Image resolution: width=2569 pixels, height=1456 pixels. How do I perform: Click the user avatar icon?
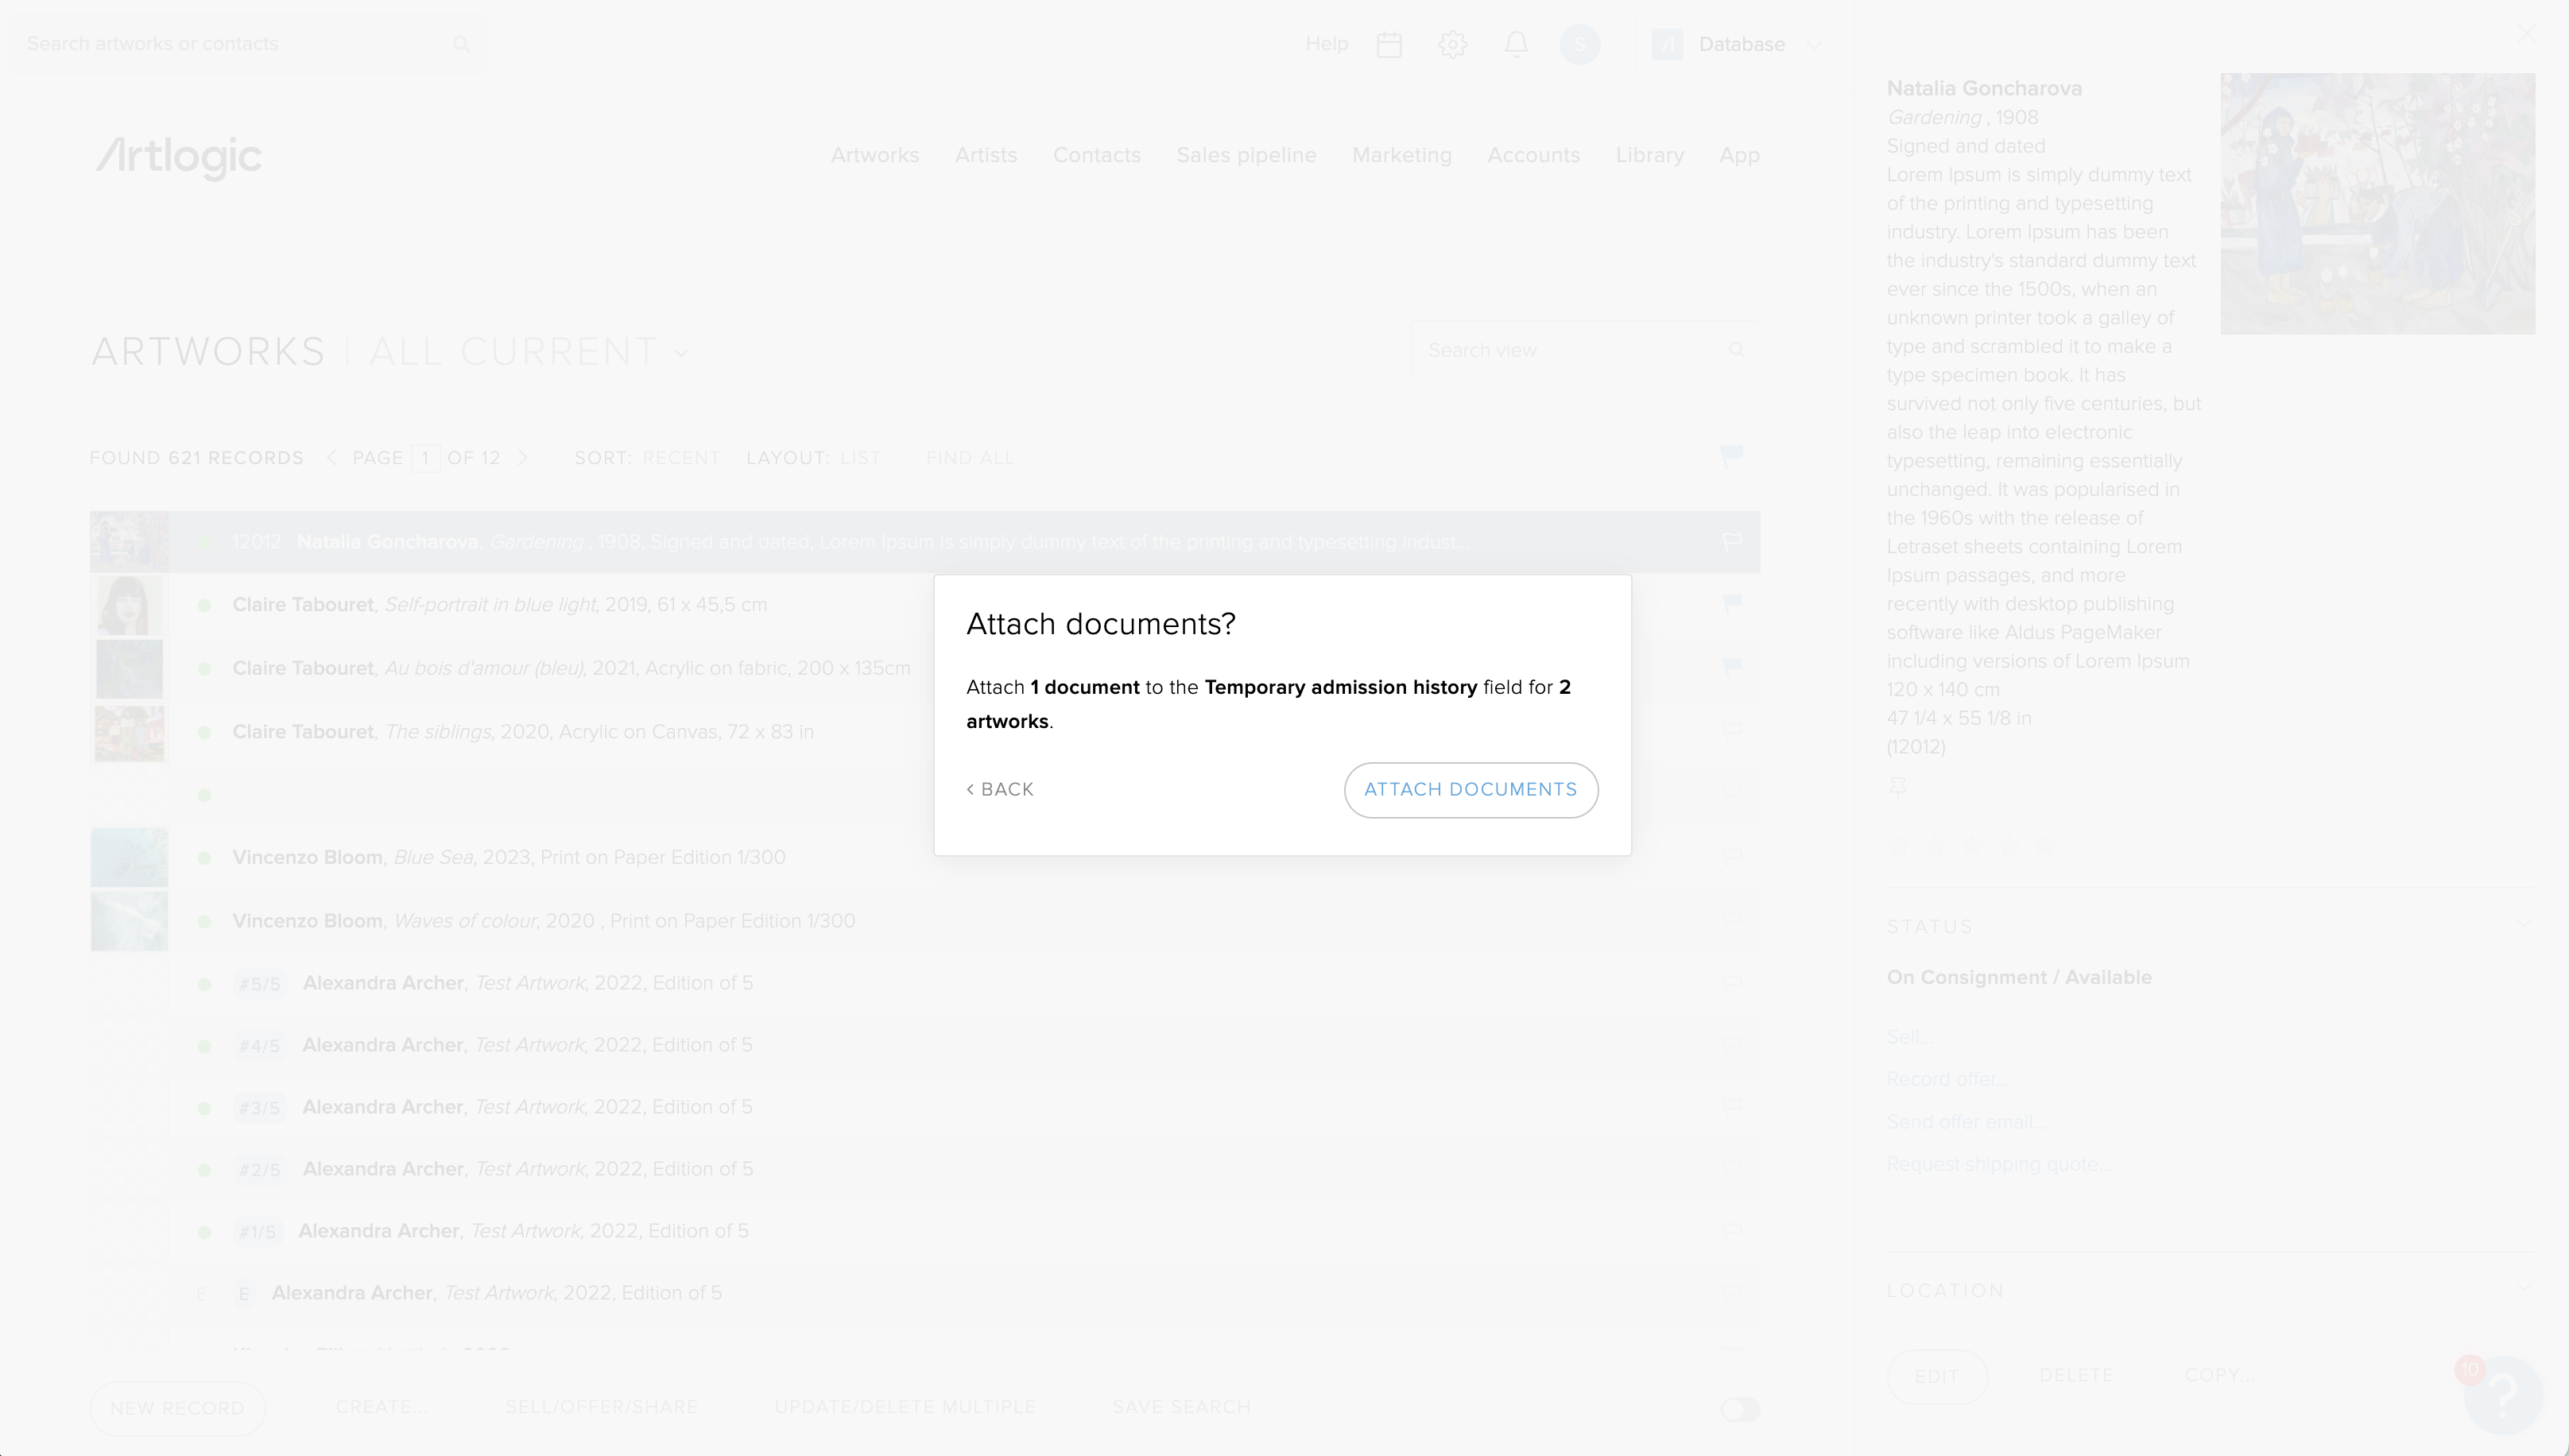1579,44
